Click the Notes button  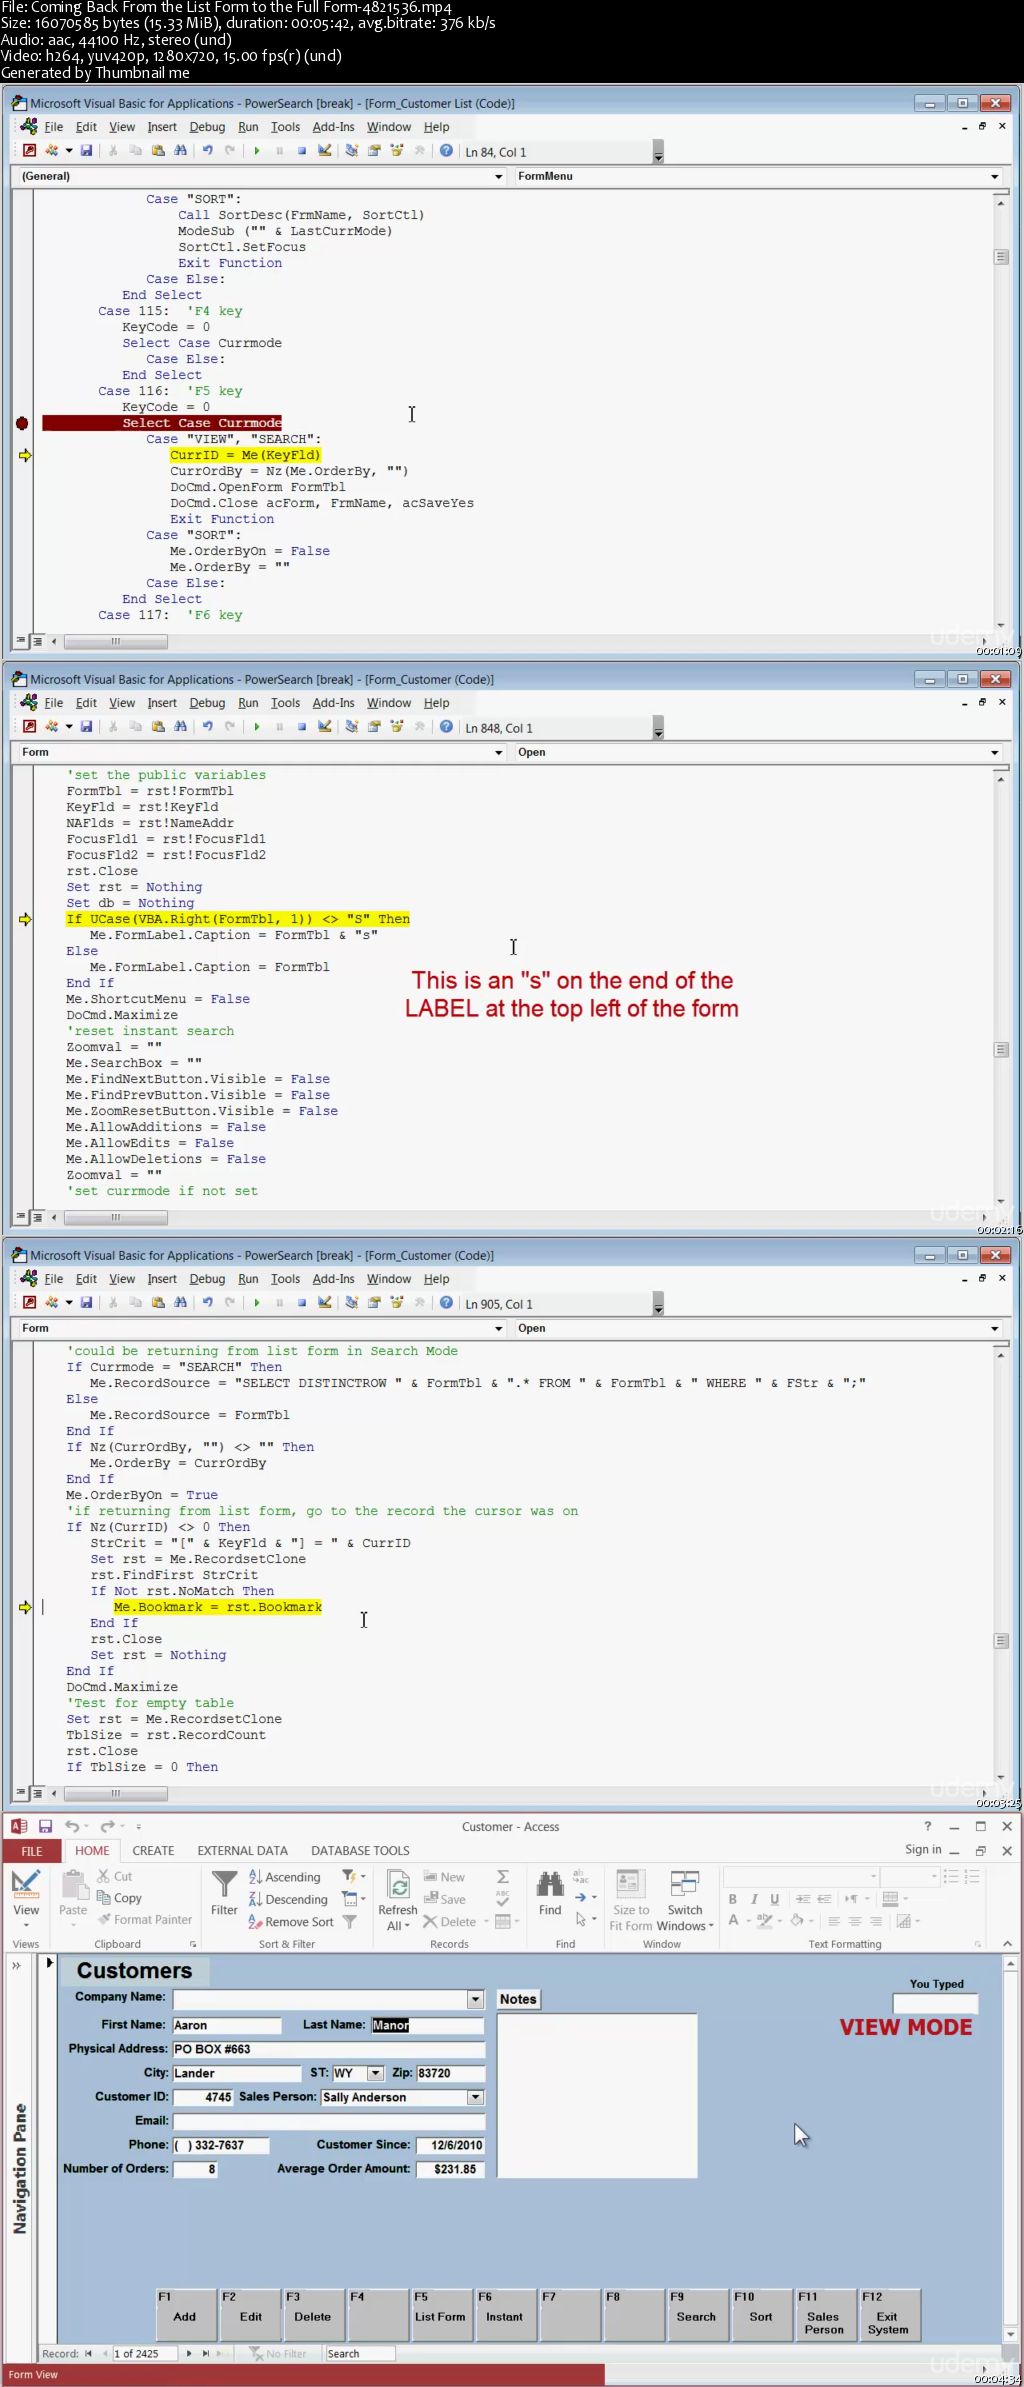click(x=518, y=1999)
